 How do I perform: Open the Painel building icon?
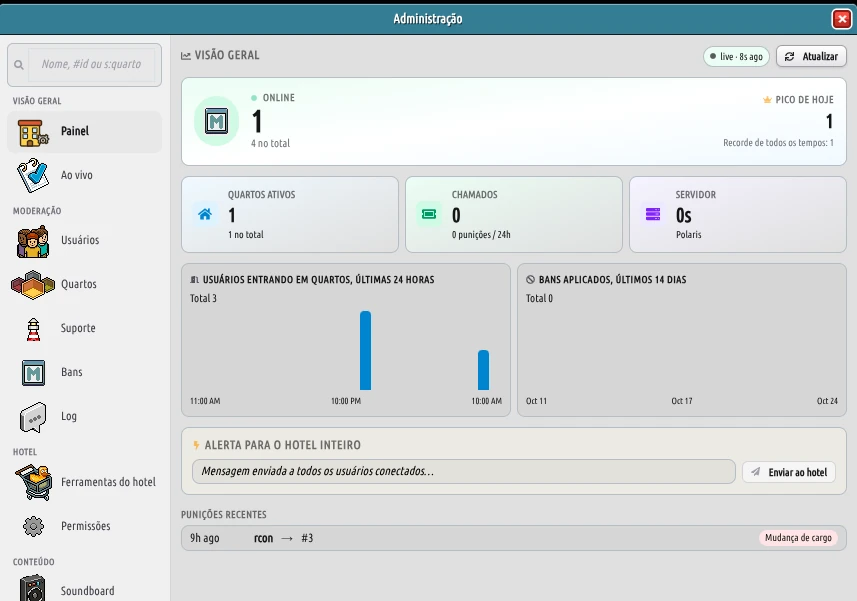coord(33,132)
